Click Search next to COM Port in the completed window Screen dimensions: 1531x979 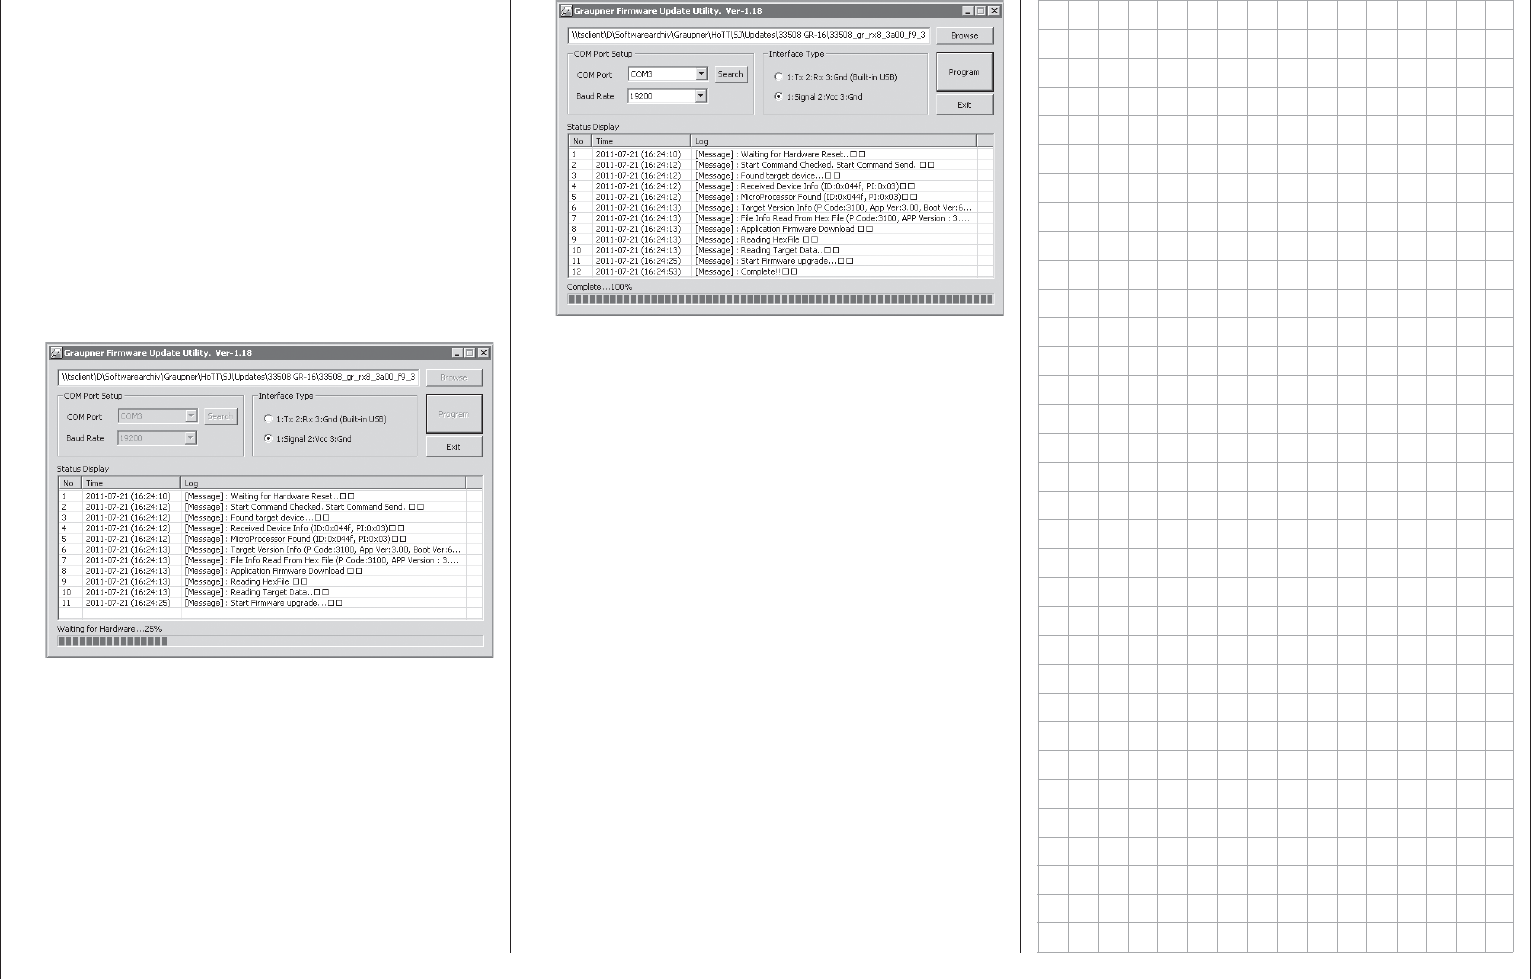731,74
